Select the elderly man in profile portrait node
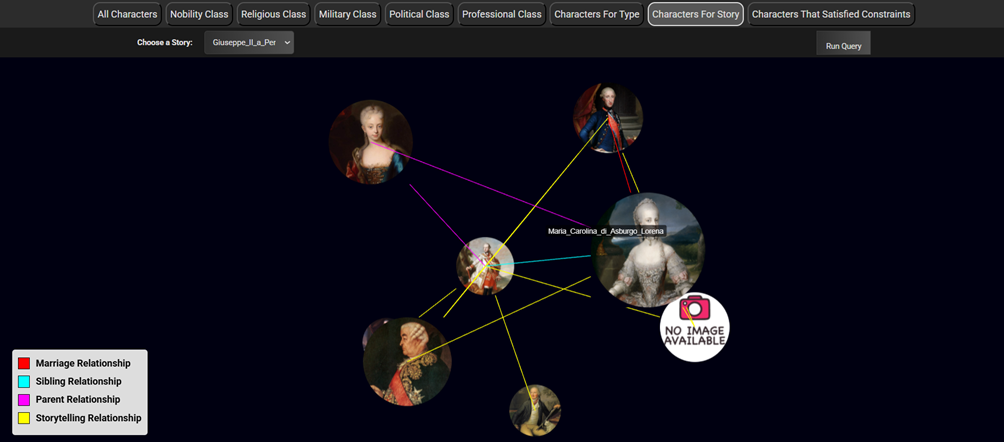The height and width of the screenshot is (442, 1004). coord(407,361)
